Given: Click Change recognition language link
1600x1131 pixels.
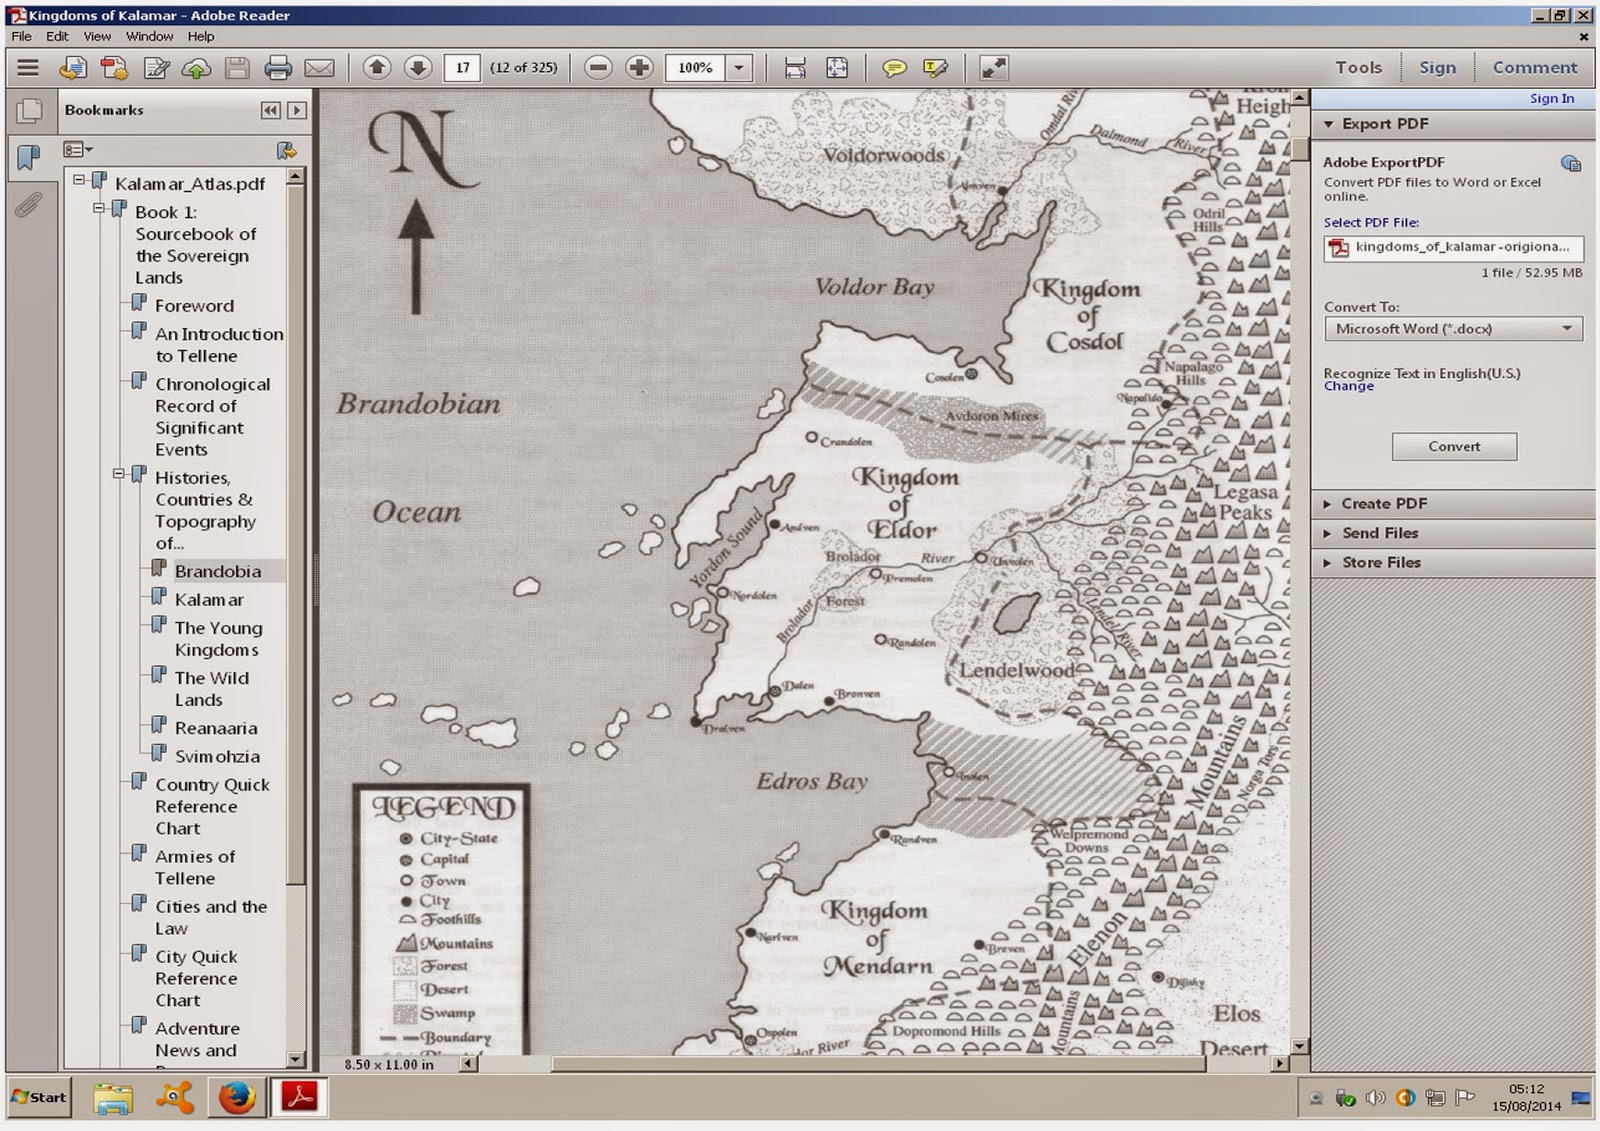Looking at the screenshot, I should pyautogui.click(x=1348, y=386).
